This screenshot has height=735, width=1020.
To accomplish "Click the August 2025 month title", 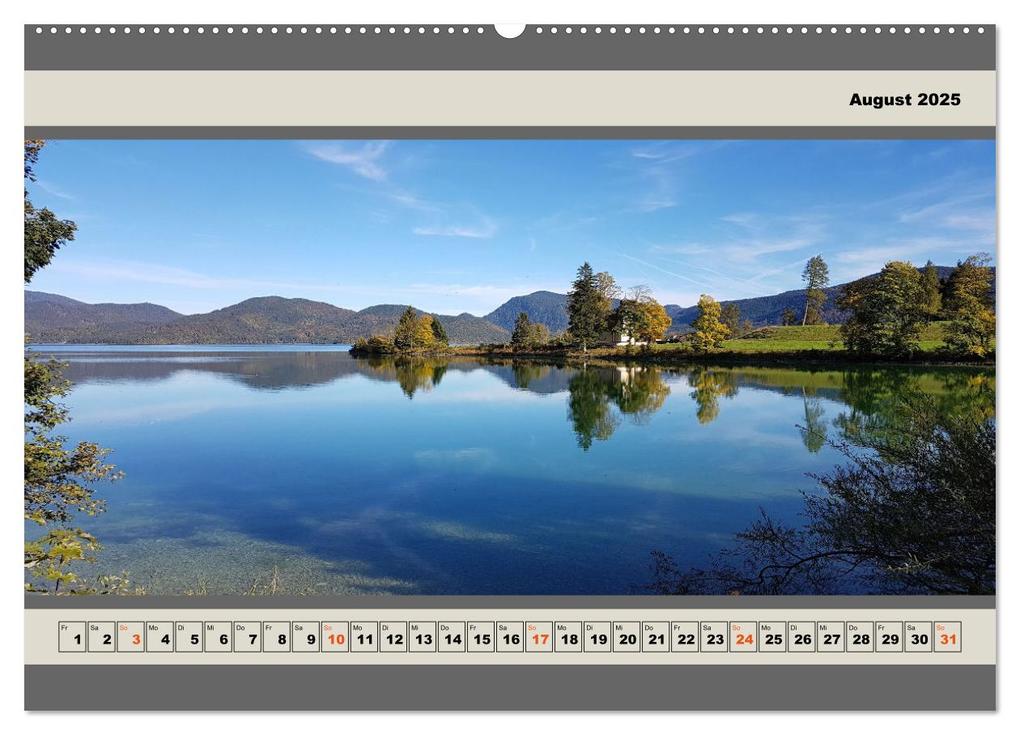I will (x=904, y=100).
